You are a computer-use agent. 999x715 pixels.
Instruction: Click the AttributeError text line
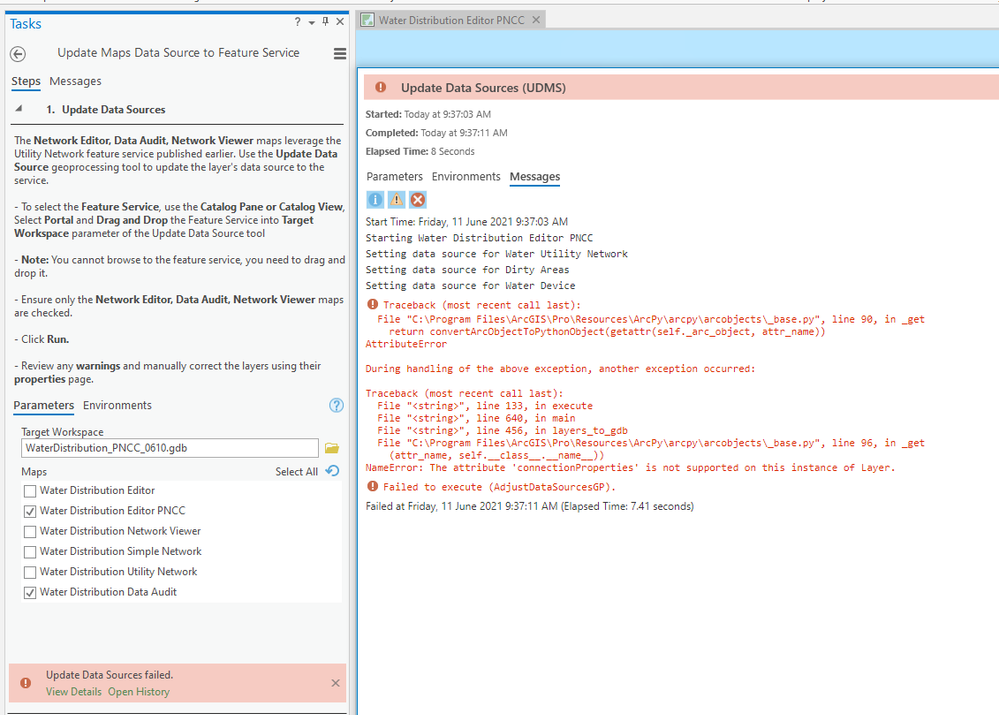tap(406, 344)
